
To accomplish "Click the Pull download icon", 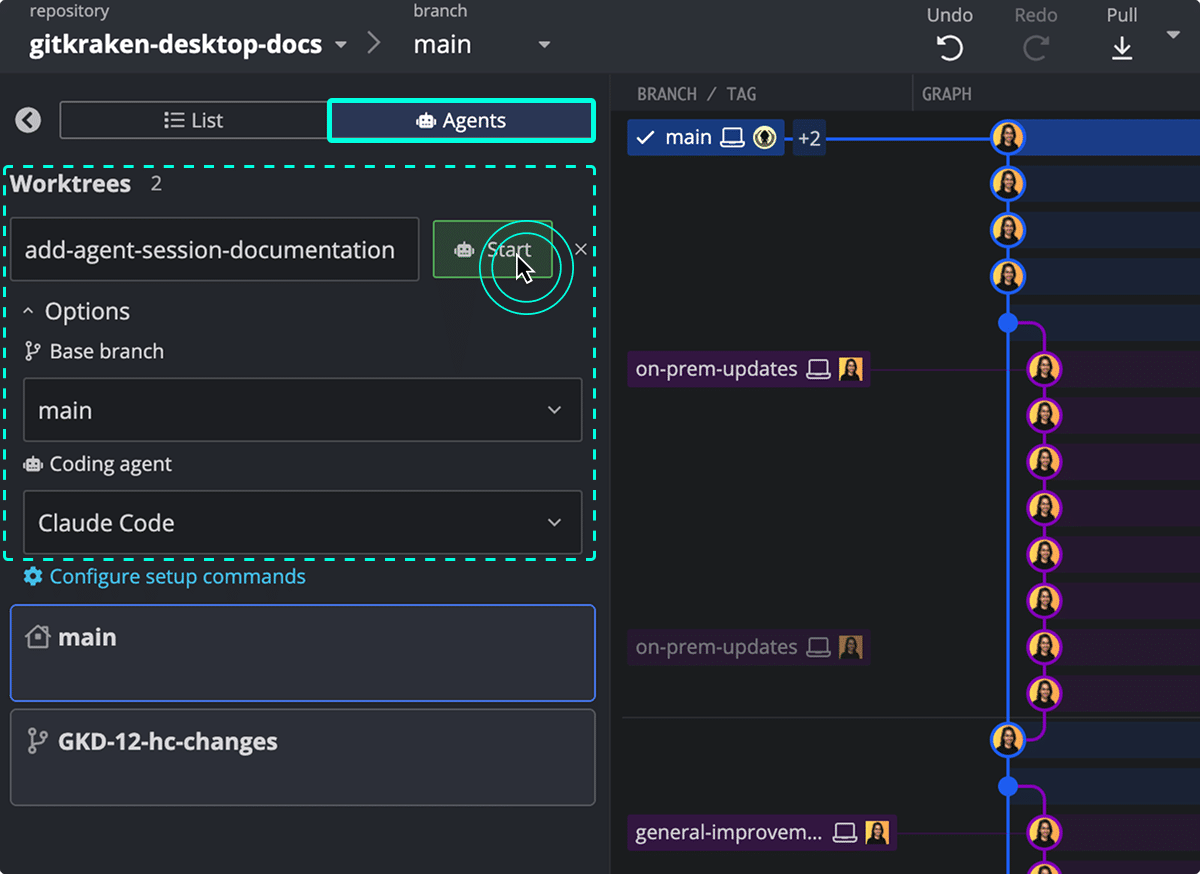I will [1121, 47].
